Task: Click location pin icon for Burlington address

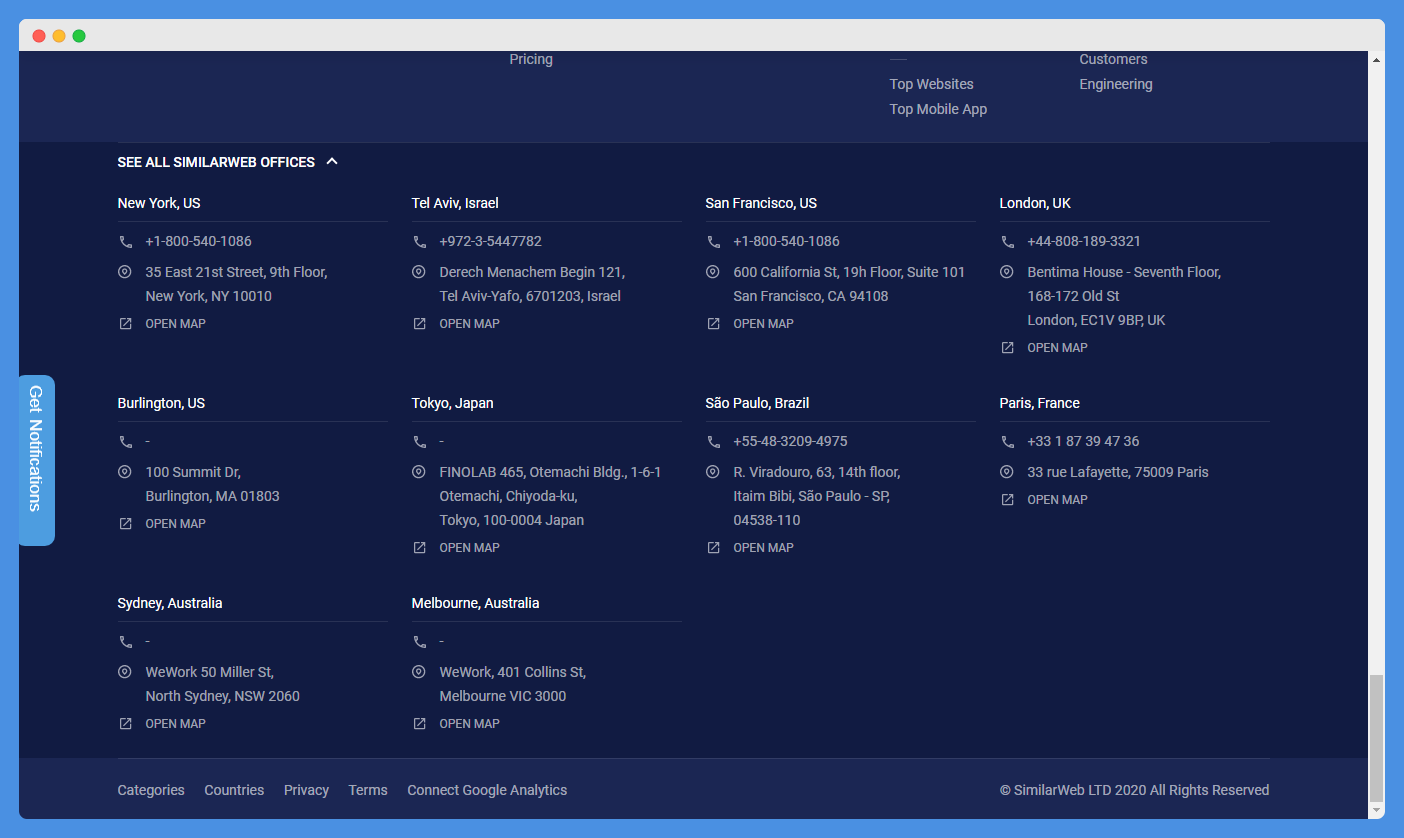Action: tap(125, 472)
